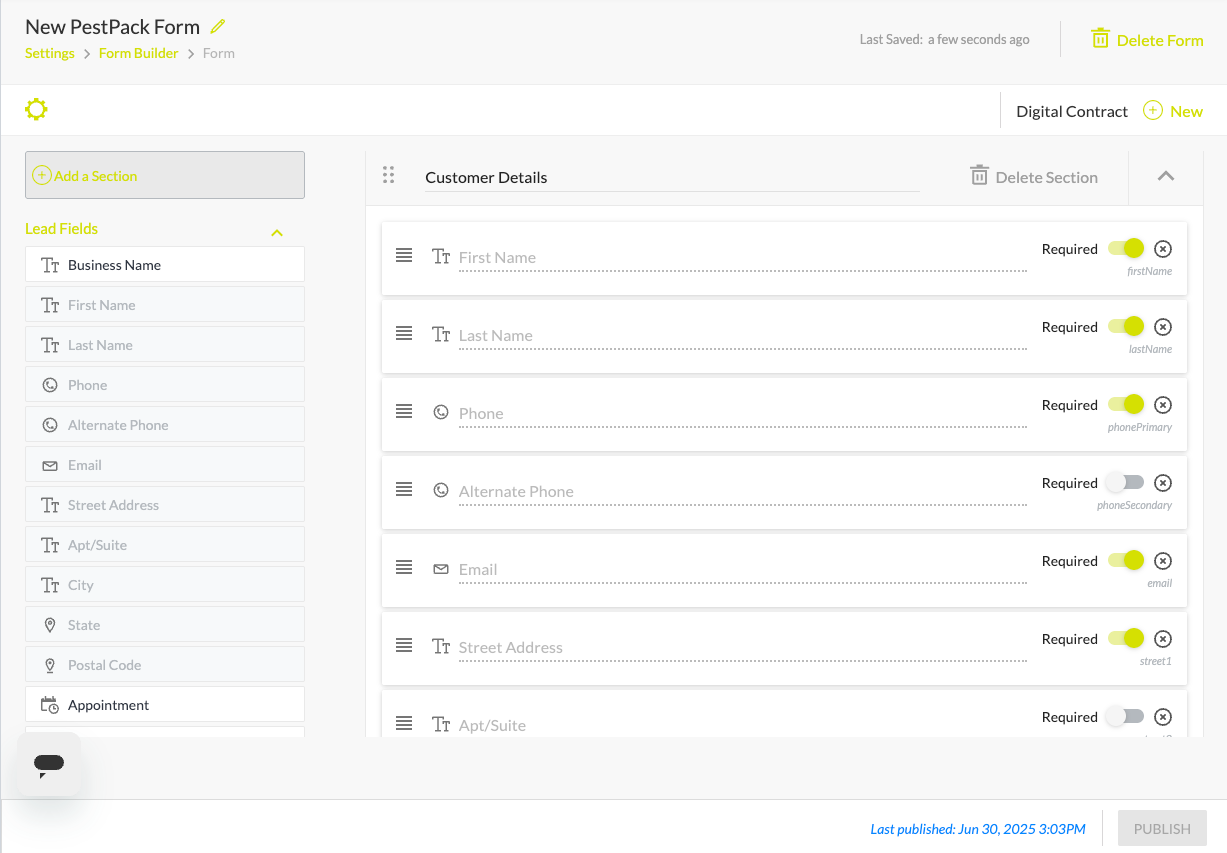Click the firstName field key text

tap(1149, 271)
